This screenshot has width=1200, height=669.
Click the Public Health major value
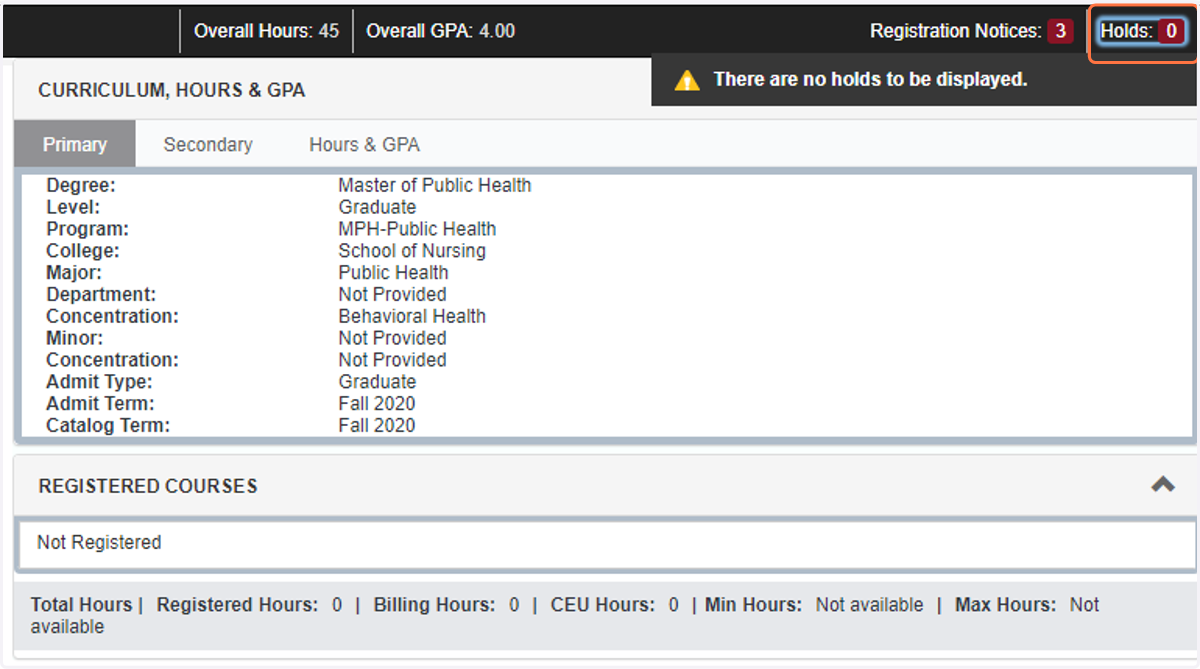(393, 272)
